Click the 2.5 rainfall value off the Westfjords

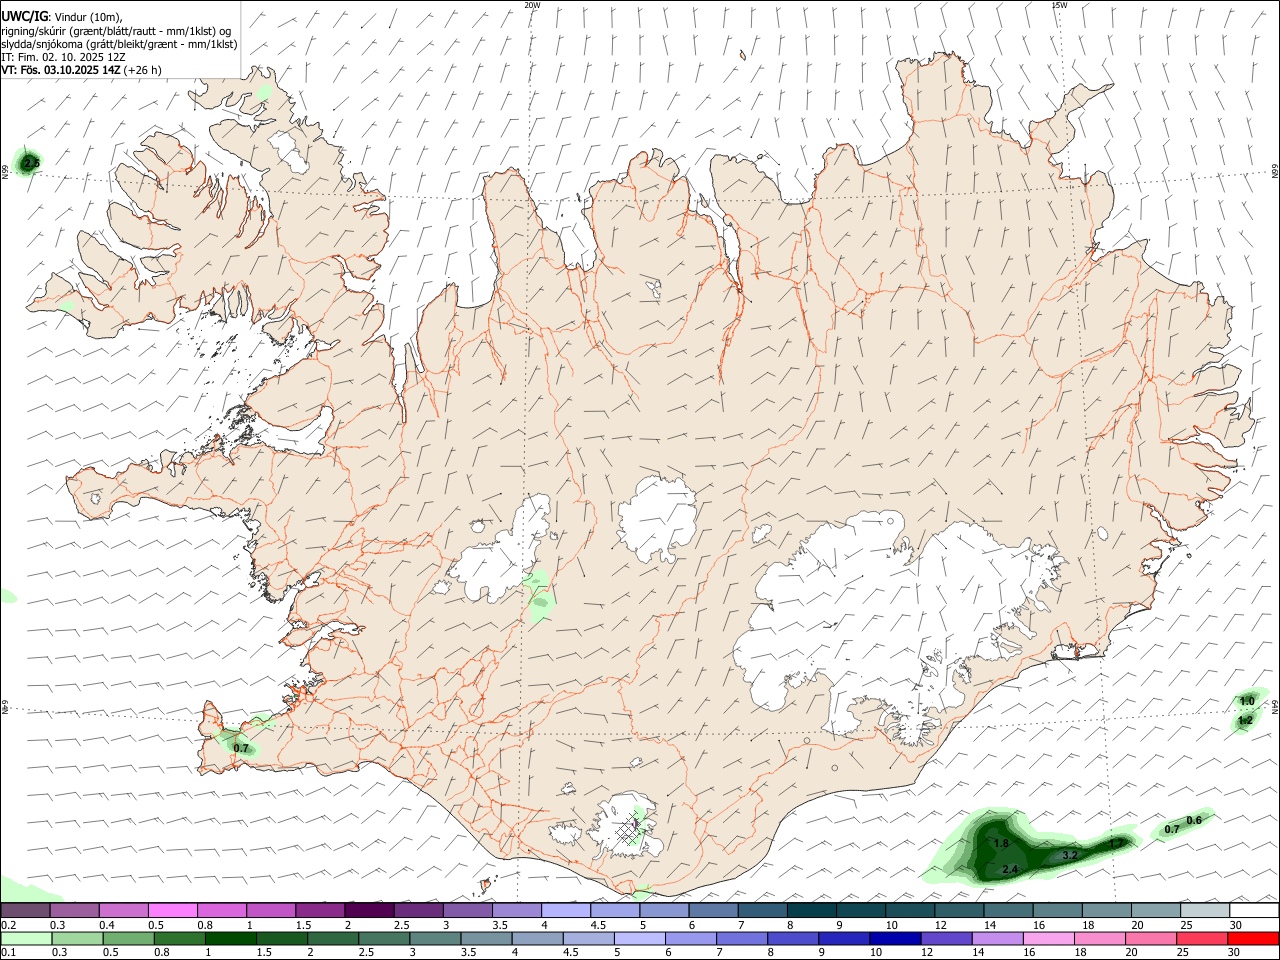32,162
